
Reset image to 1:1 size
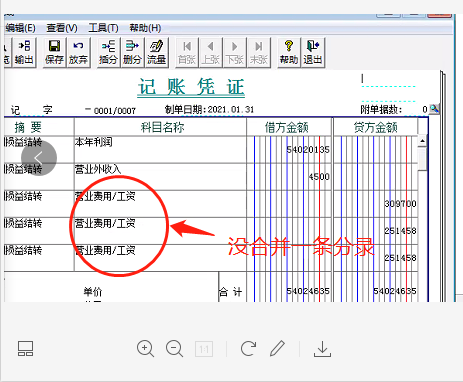204,349
